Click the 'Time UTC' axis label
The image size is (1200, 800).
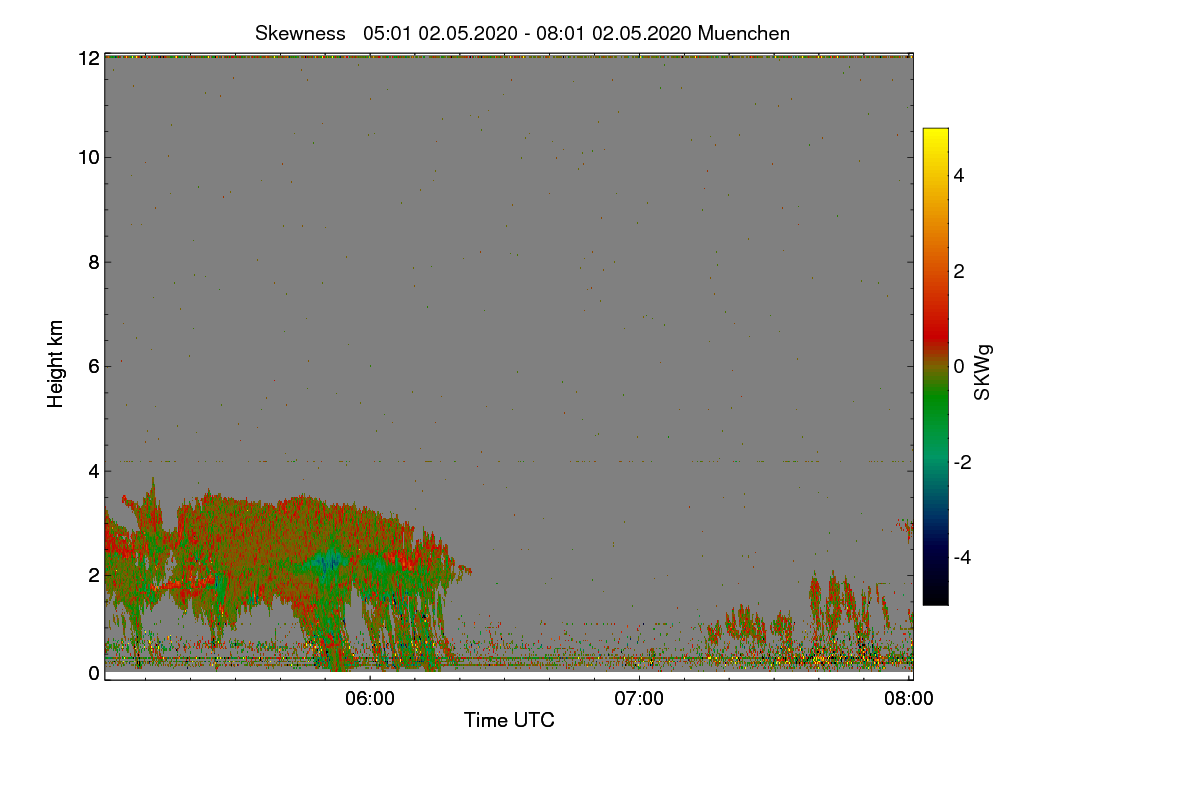509,720
